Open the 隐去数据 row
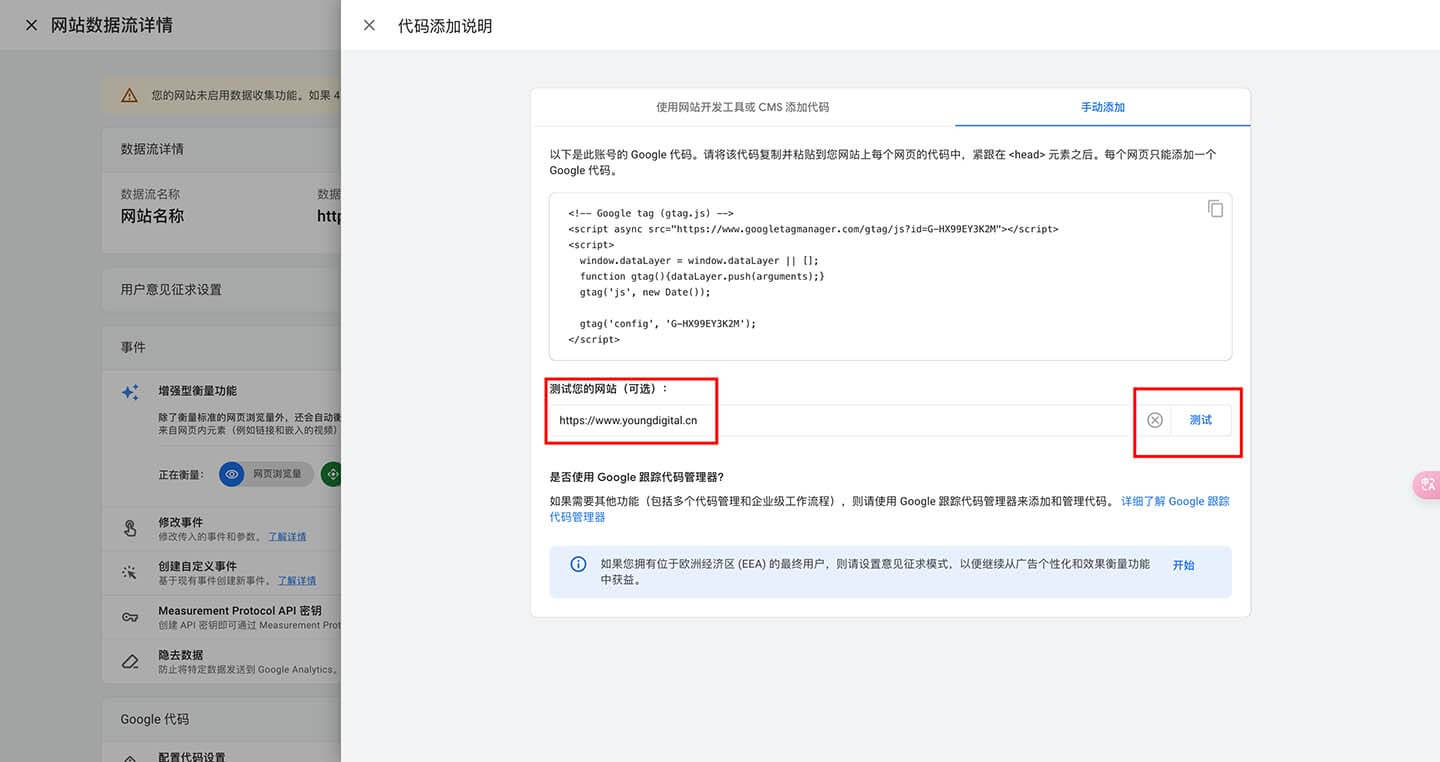 (x=221, y=661)
